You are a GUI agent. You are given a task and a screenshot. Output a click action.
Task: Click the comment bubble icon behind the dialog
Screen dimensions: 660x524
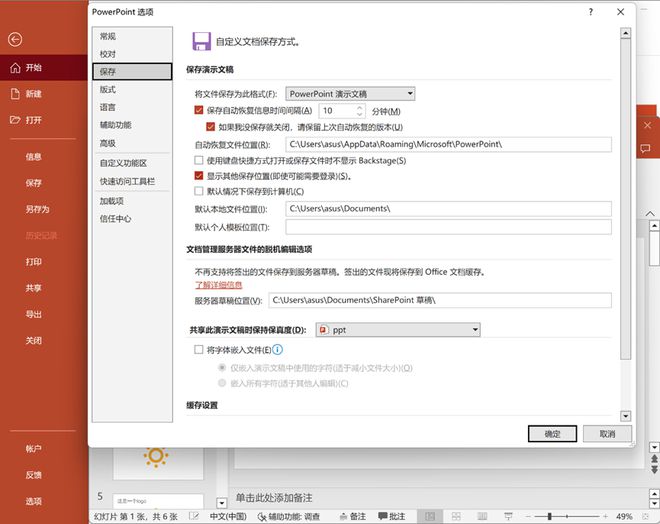pos(645,148)
